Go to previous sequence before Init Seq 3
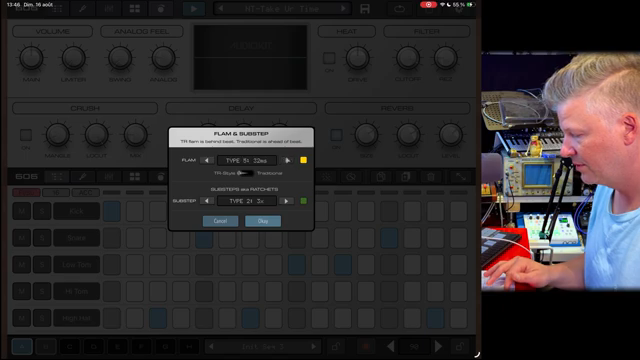This screenshot has width=640, height=360. 211,347
